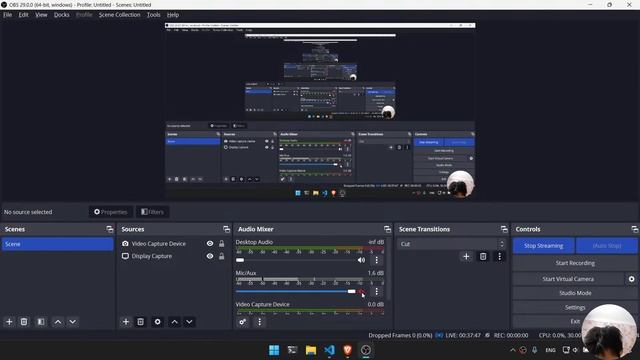Open the Cut transition dropdown
The width and height of the screenshot is (640, 360).
pos(452,244)
